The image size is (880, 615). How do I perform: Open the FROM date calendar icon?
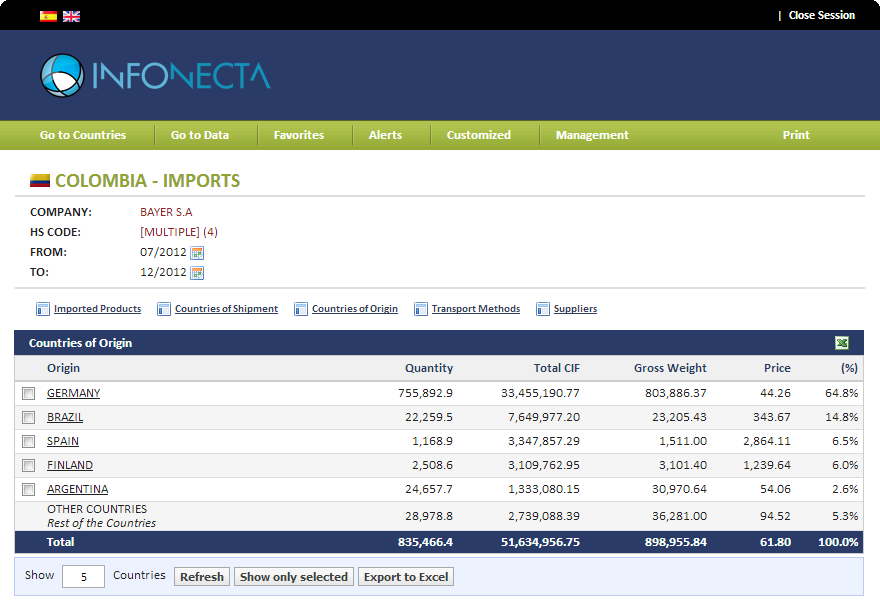point(197,253)
